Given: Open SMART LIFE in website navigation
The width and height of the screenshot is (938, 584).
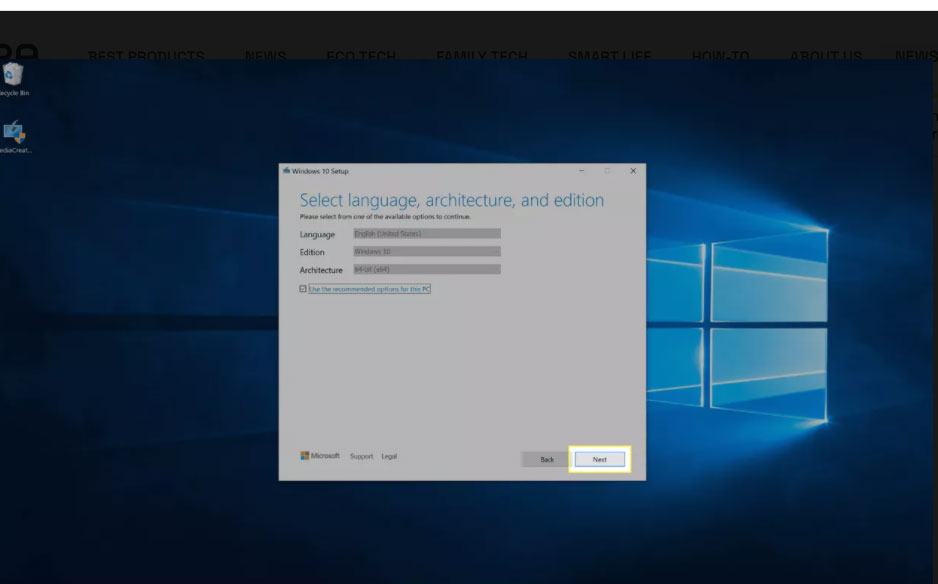Looking at the screenshot, I should tap(610, 56).
